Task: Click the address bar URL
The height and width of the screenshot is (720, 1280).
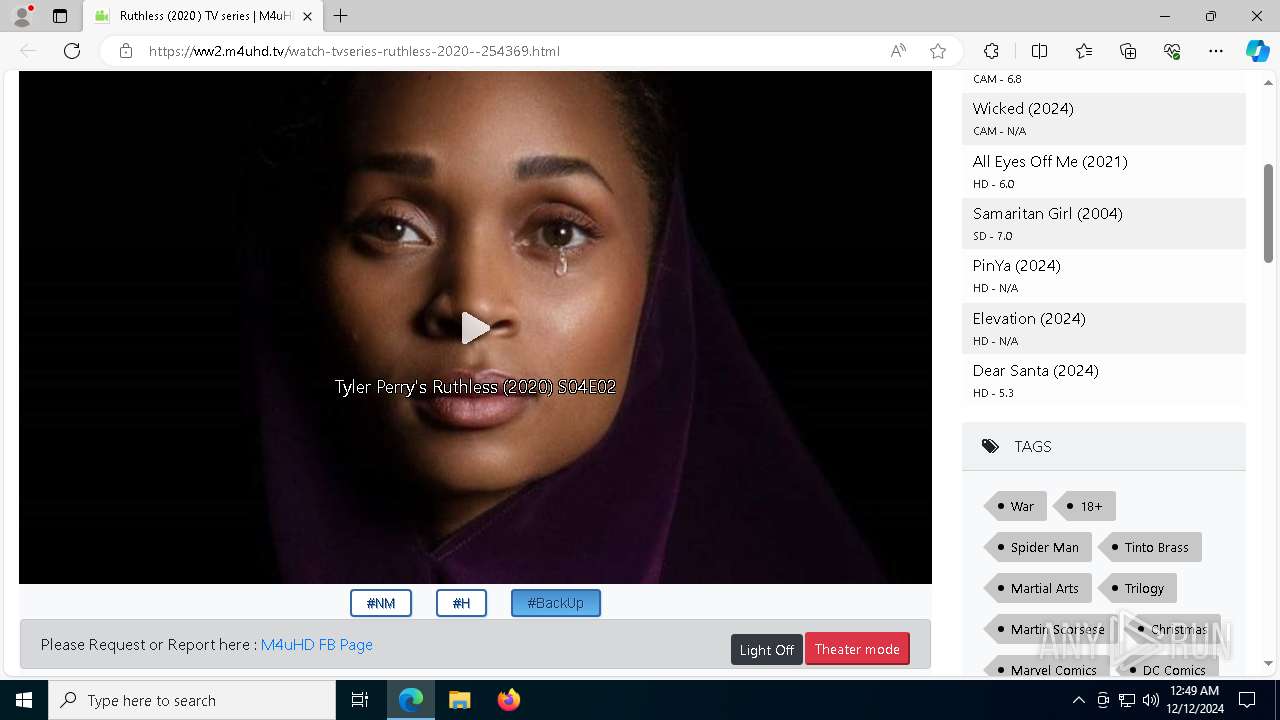Action: (354, 51)
